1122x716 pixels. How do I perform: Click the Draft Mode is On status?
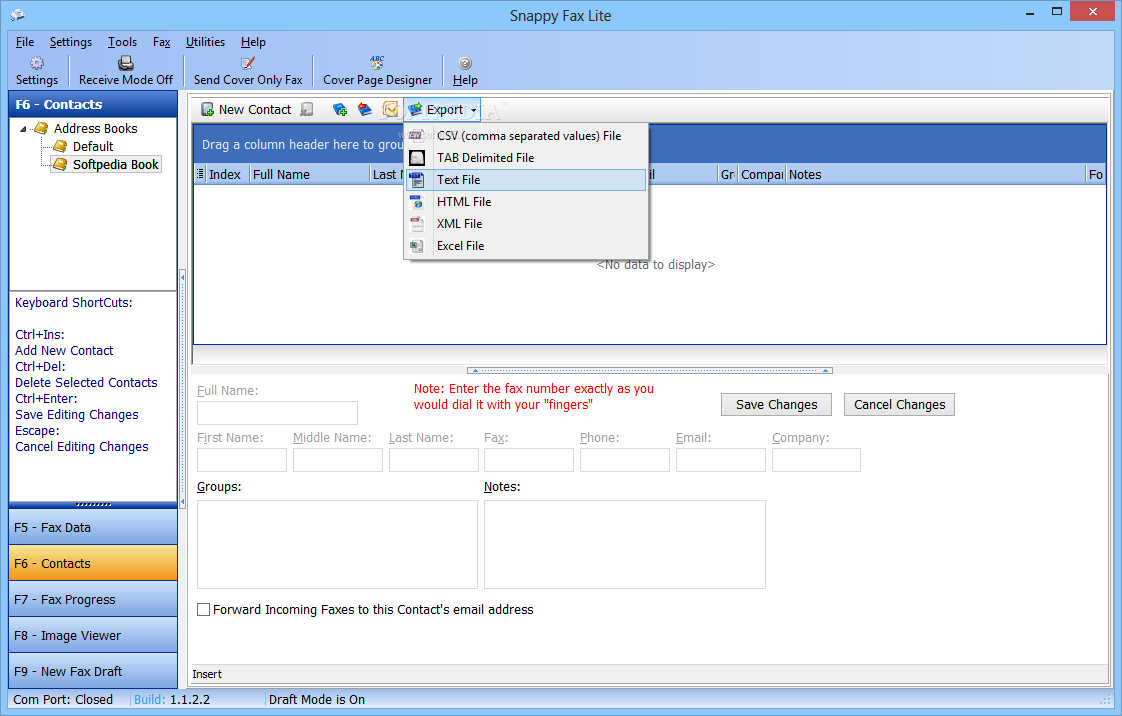pos(317,700)
